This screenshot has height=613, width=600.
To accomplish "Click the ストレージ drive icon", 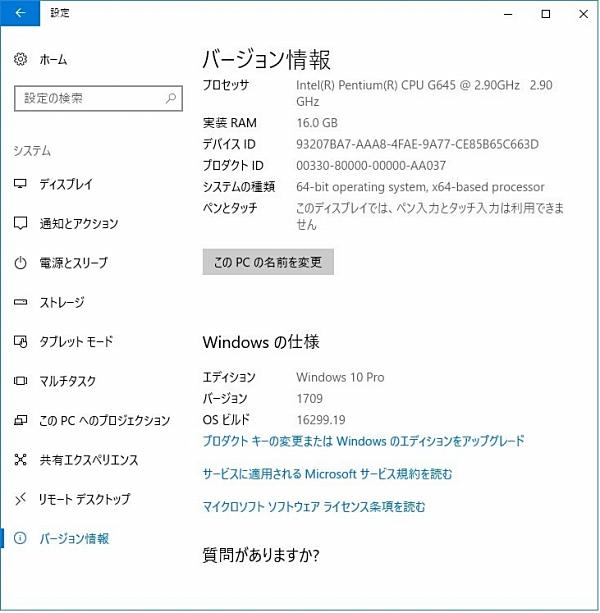I will tap(21, 302).
